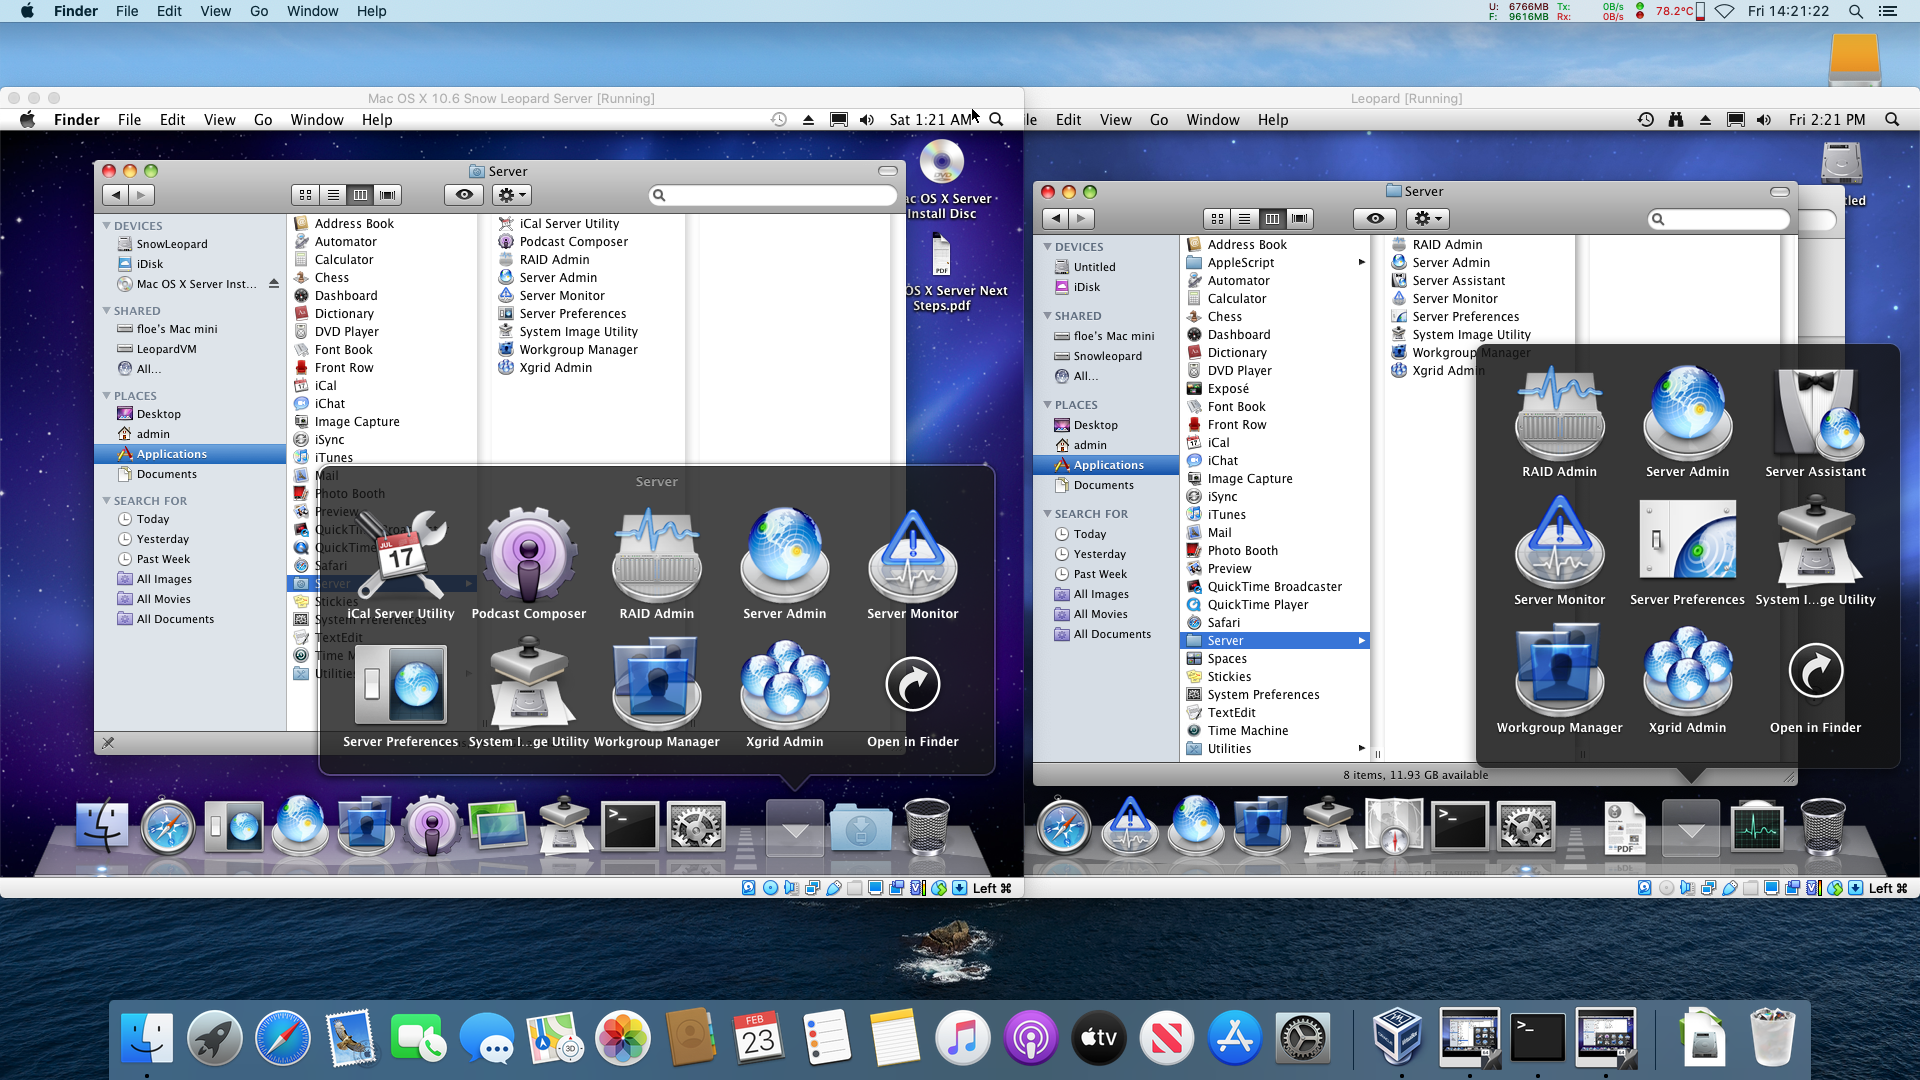Open Server Monitor in Leopard stack grid
1920x1080 pixels.
pyautogui.click(x=1560, y=551)
